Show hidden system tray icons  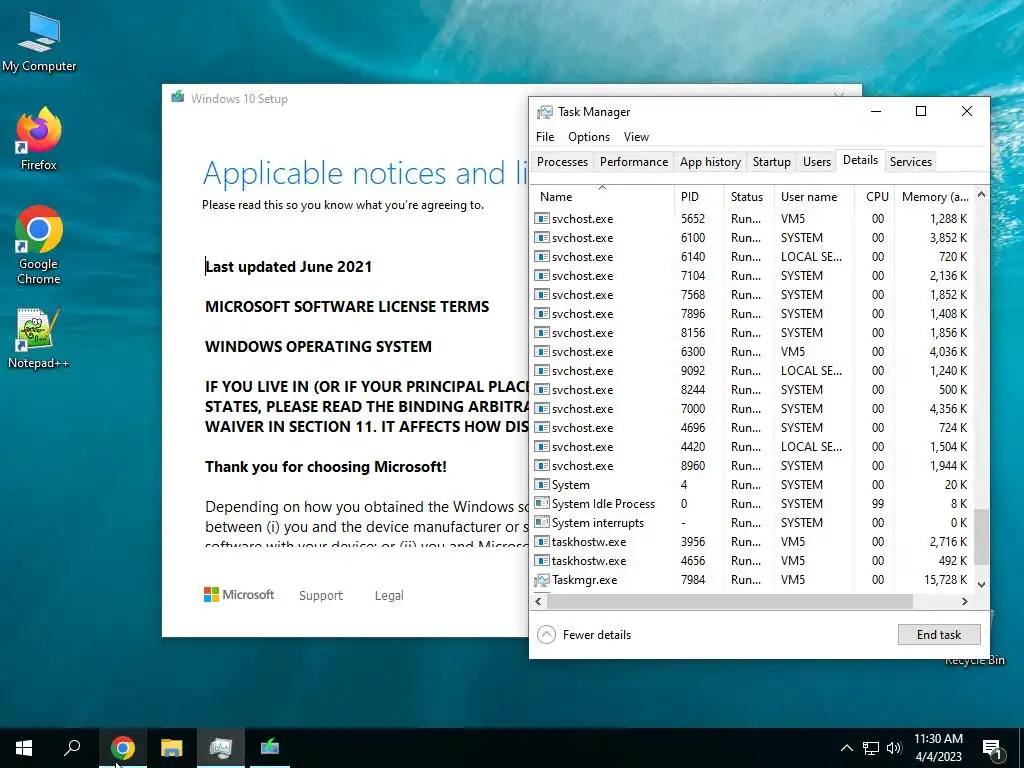tap(846, 748)
